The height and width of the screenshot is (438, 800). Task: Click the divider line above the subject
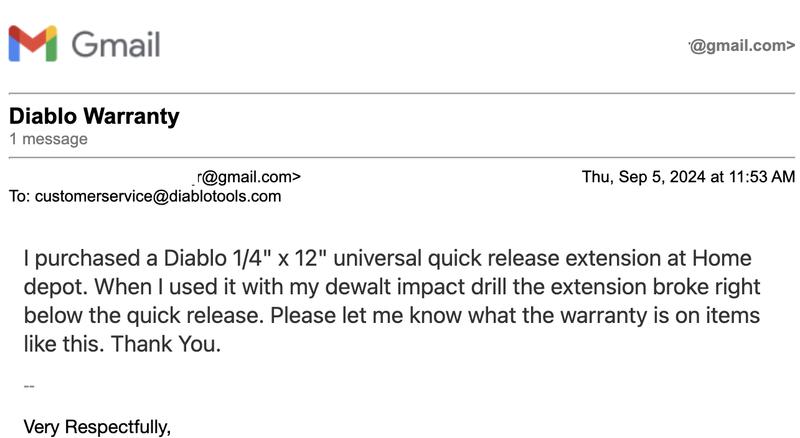(402, 93)
